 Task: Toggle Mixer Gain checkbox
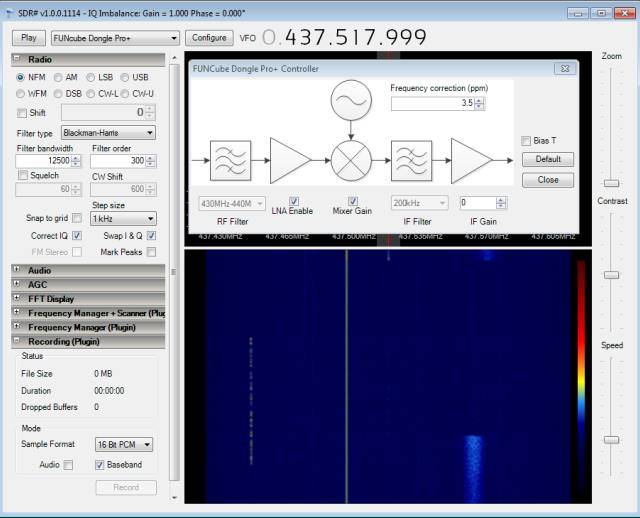(353, 201)
